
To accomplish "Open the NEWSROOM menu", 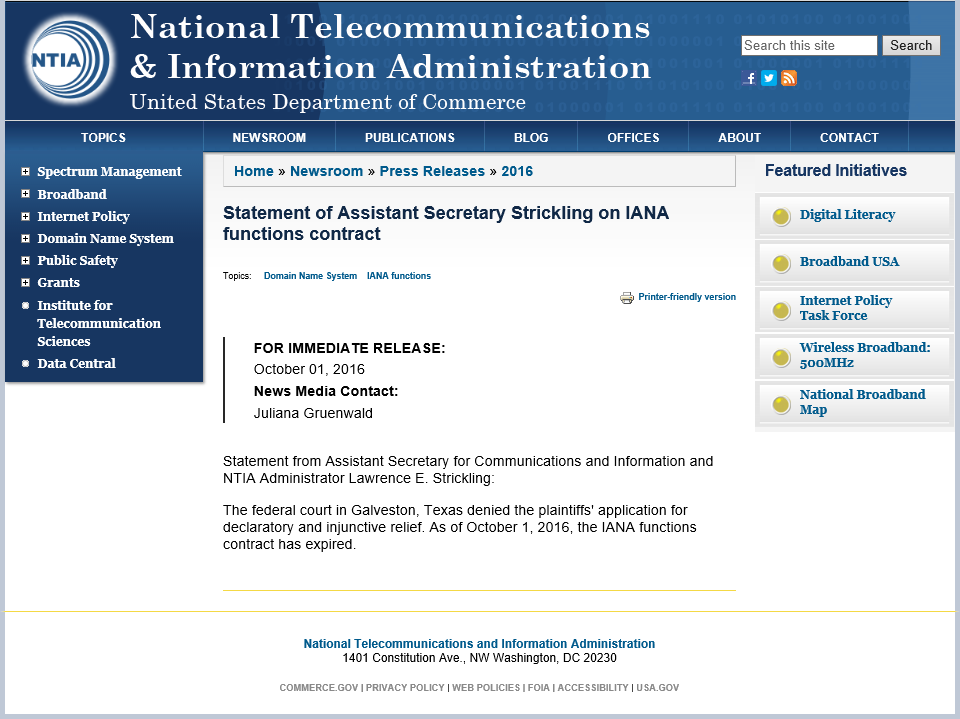I will [268, 137].
